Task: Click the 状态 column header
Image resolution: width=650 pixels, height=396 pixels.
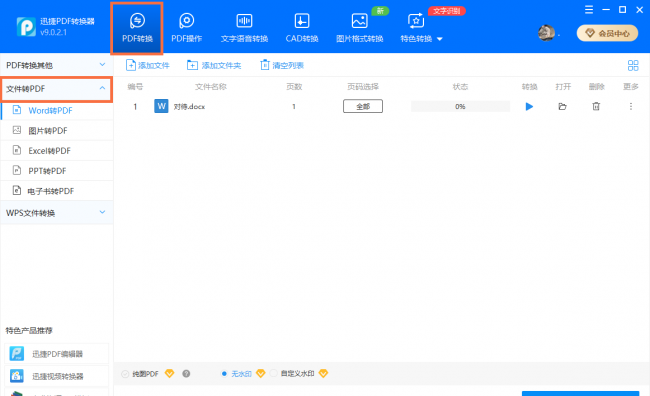Action: [x=460, y=87]
